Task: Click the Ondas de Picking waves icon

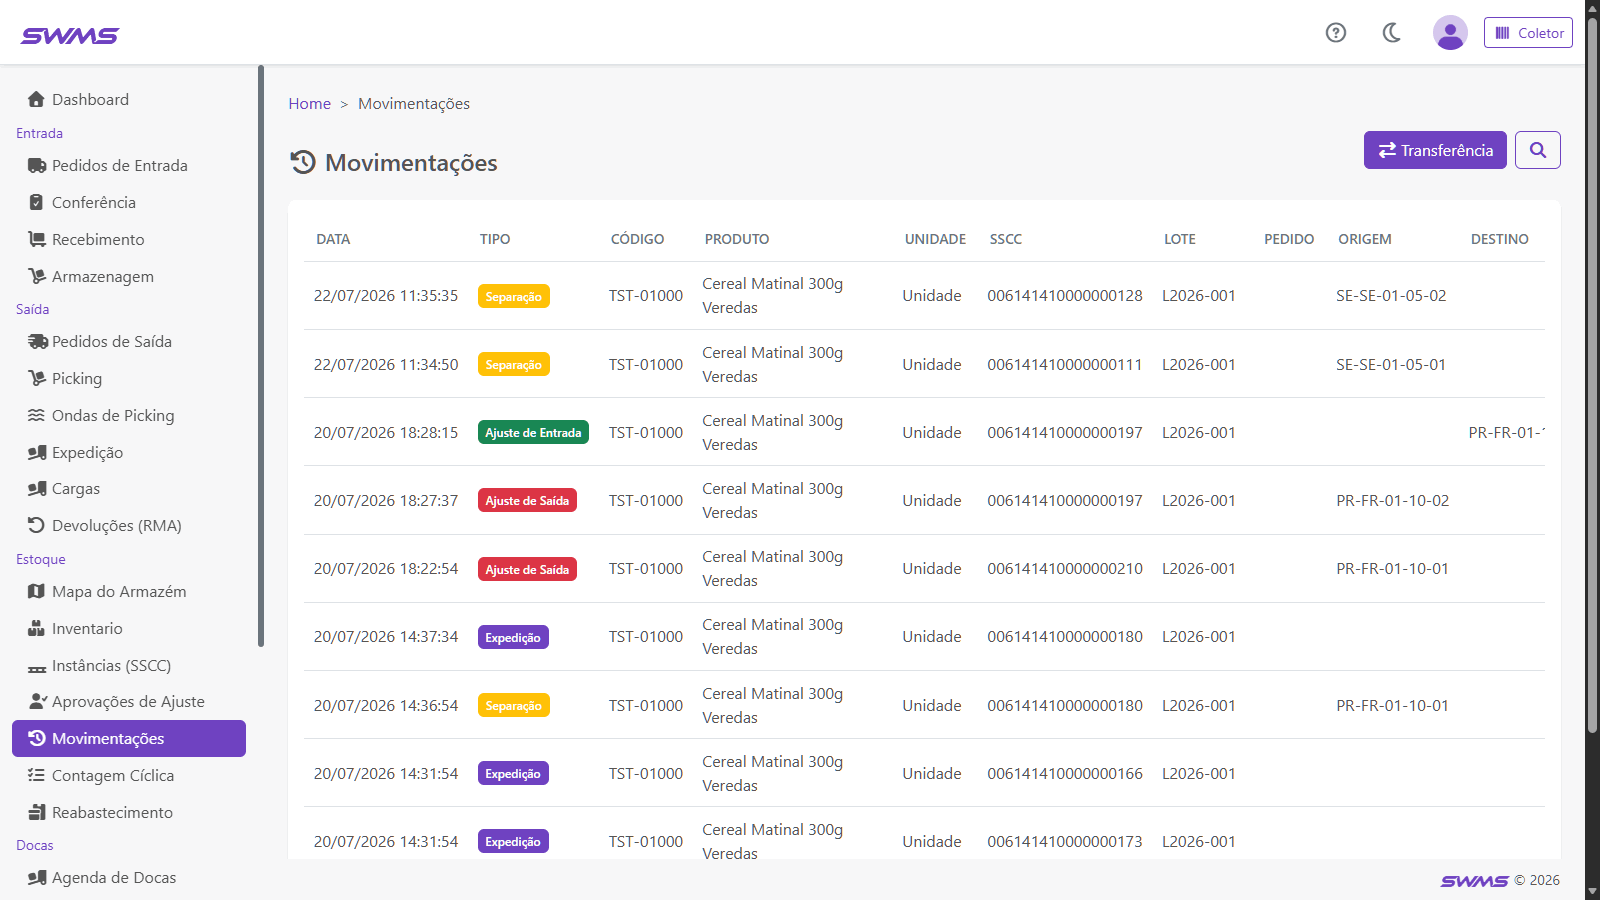Action: pyautogui.click(x=36, y=415)
